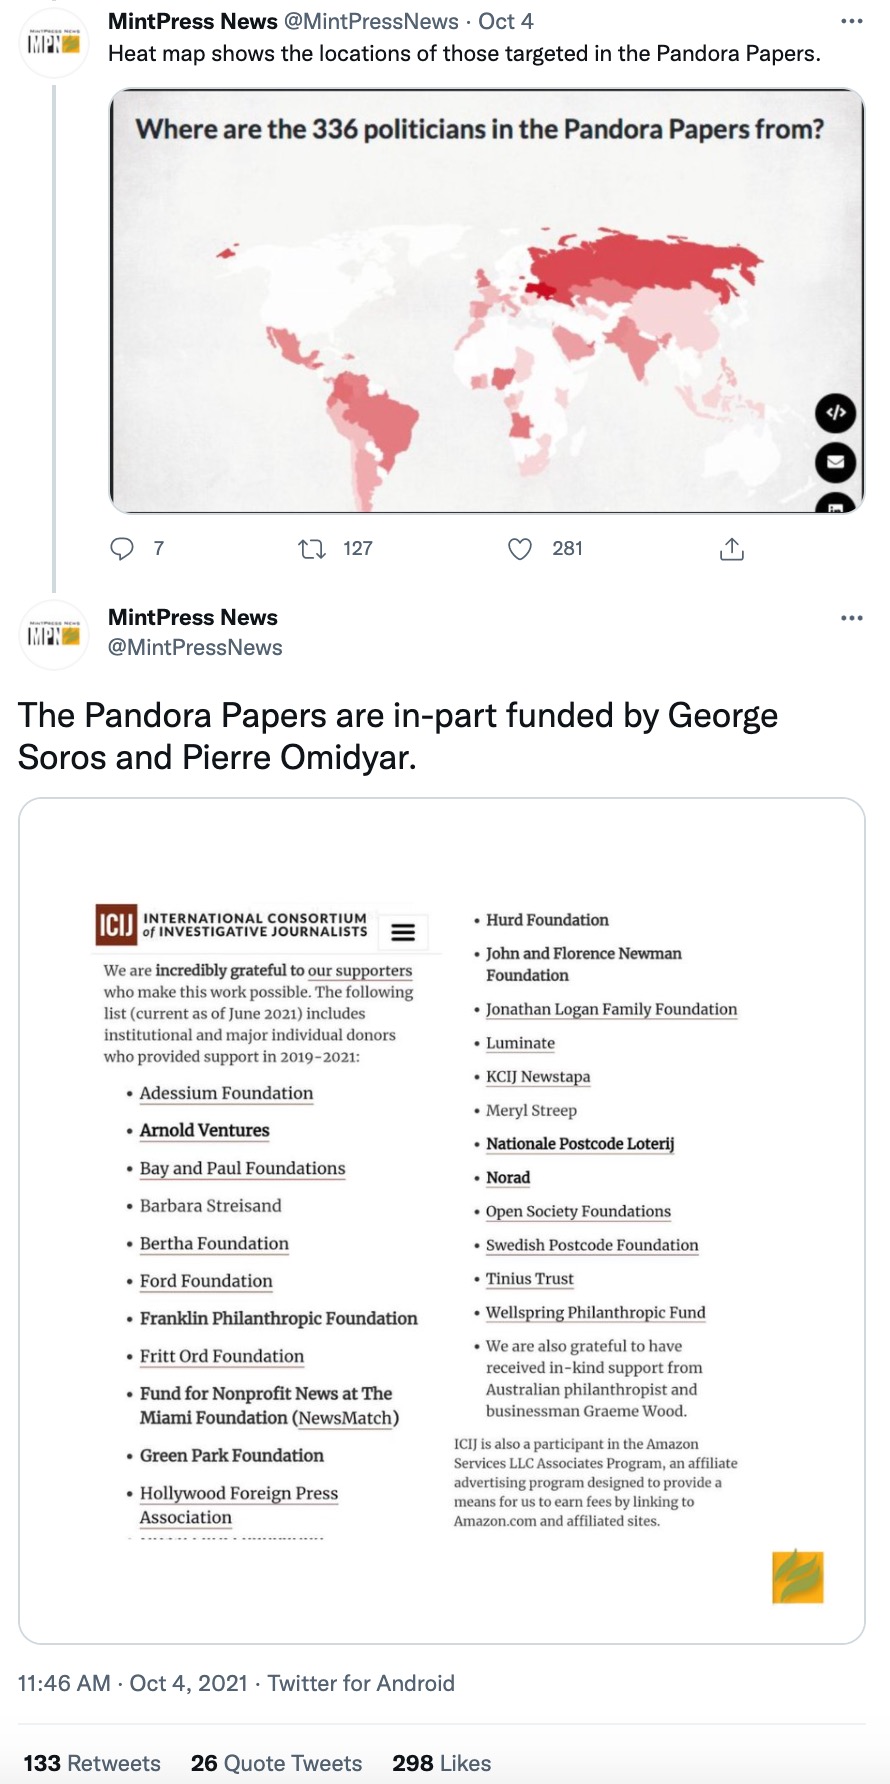The width and height of the screenshot is (890, 1784).
Task: Open more options on main tweet
Action: click(x=851, y=618)
